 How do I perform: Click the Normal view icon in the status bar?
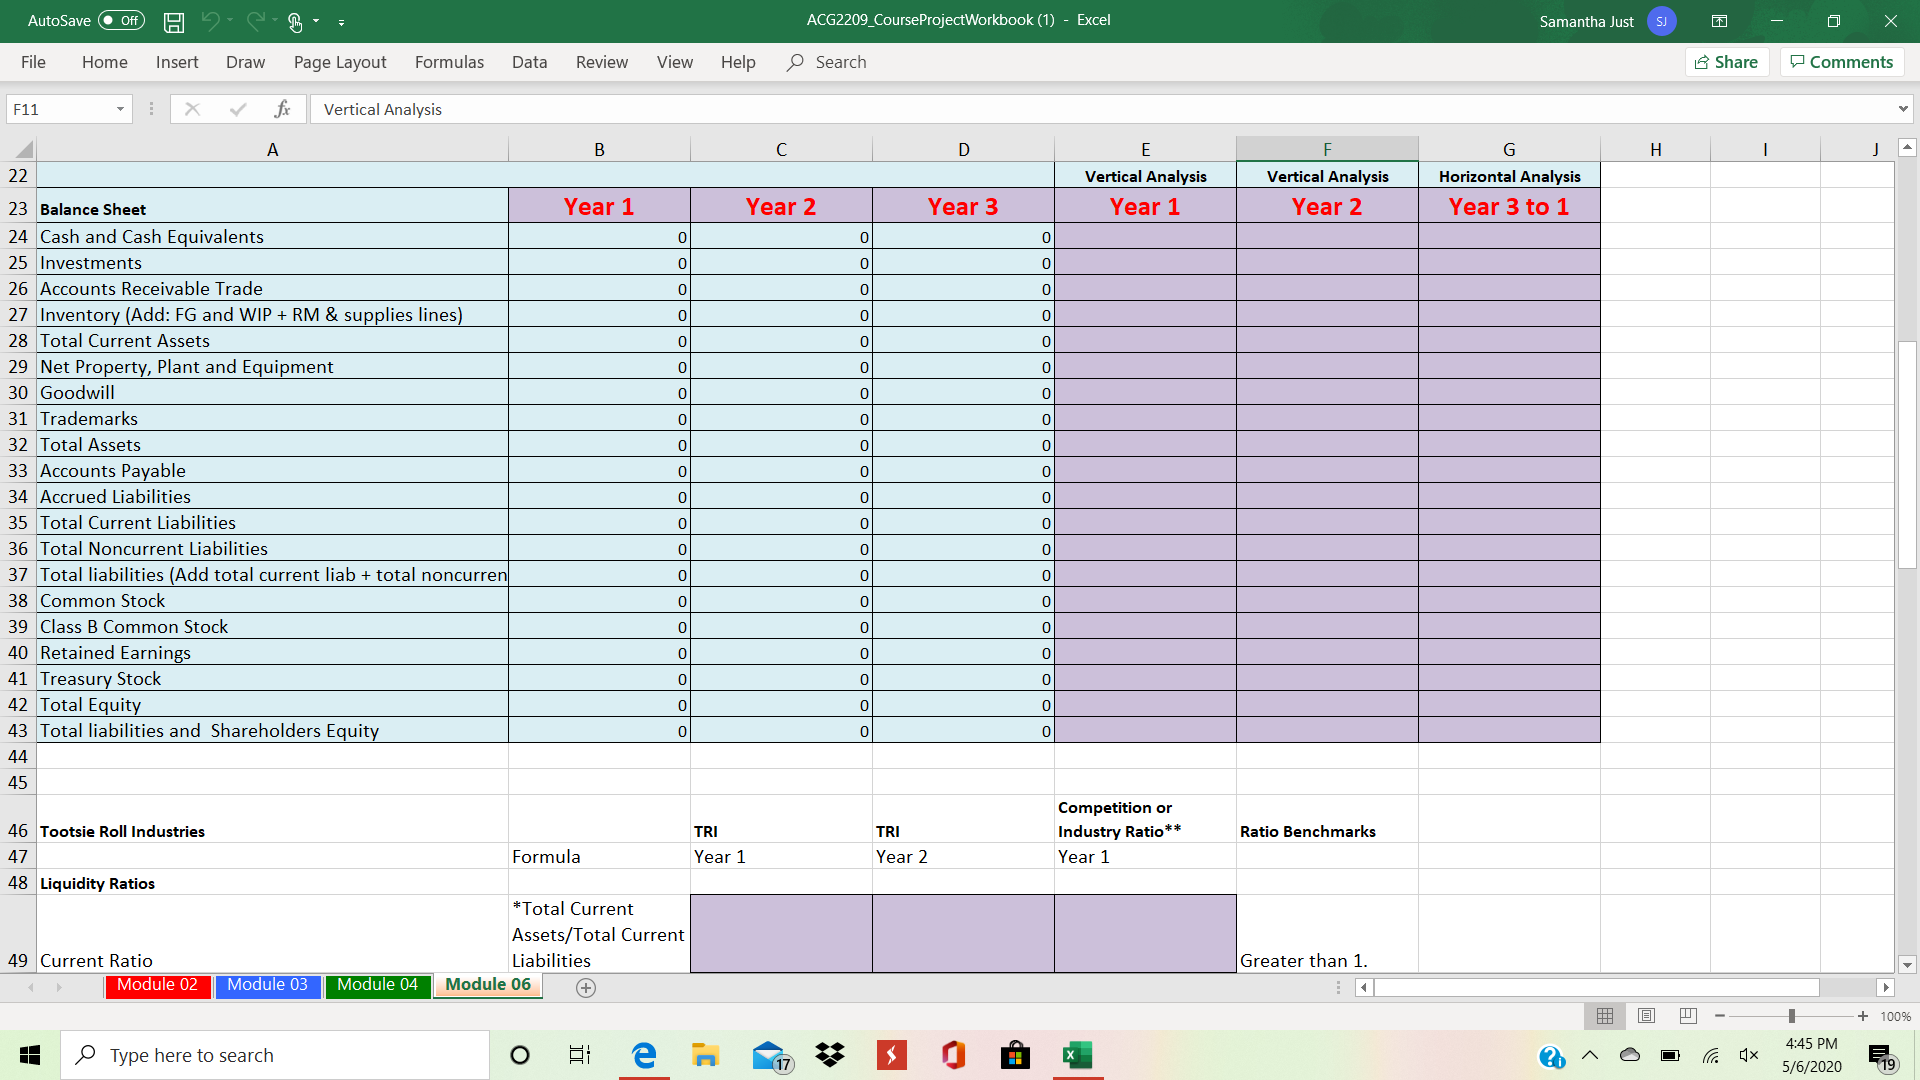coord(1605,1016)
